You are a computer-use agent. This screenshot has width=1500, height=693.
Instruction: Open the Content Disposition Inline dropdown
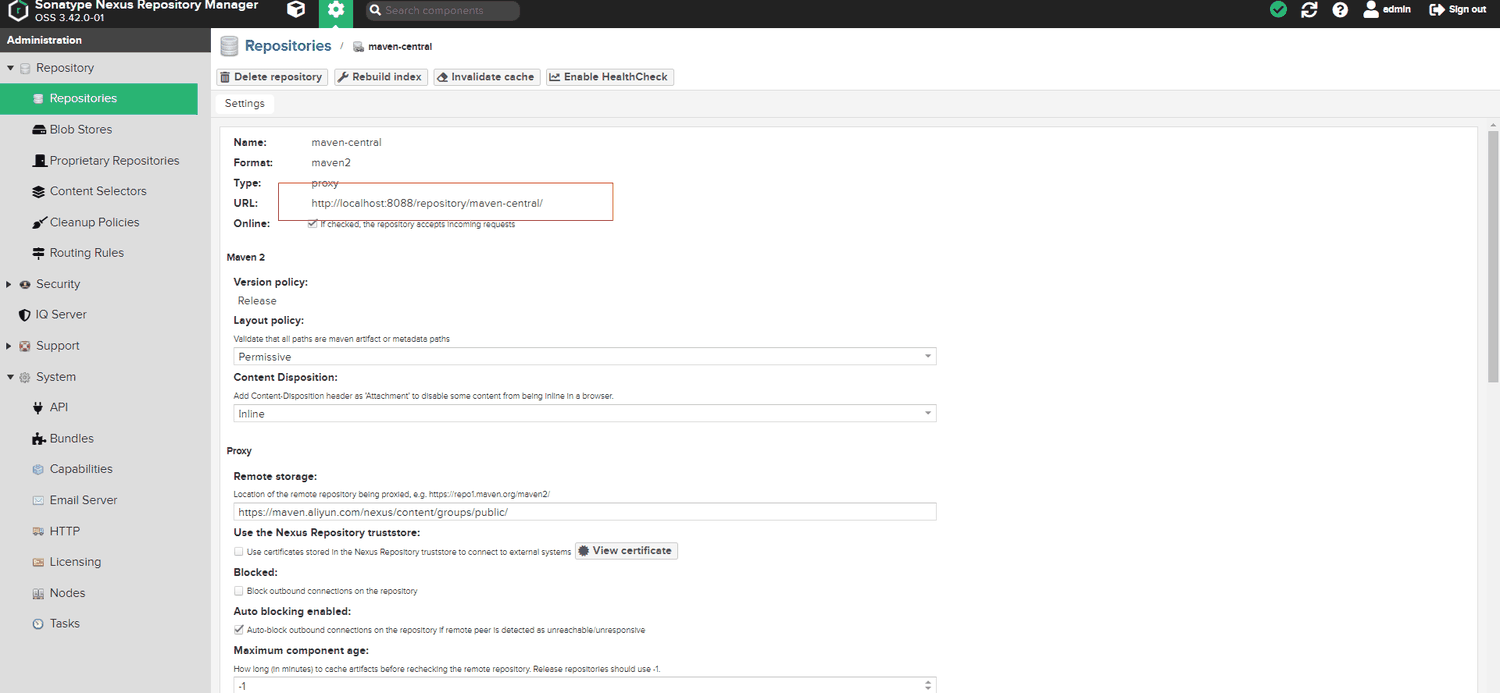tap(585, 414)
